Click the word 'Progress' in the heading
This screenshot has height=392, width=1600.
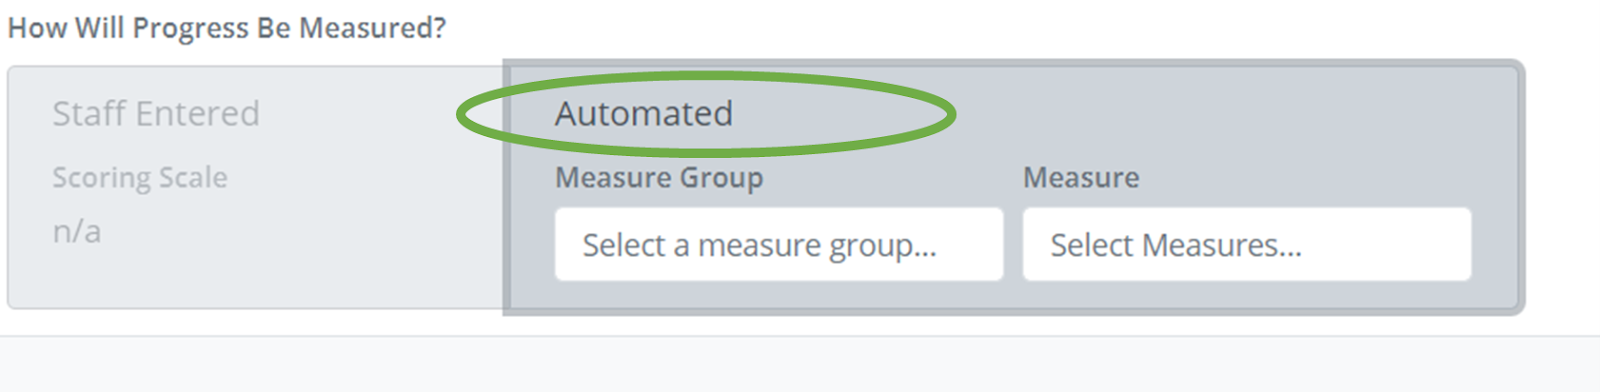tap(191, 28)
